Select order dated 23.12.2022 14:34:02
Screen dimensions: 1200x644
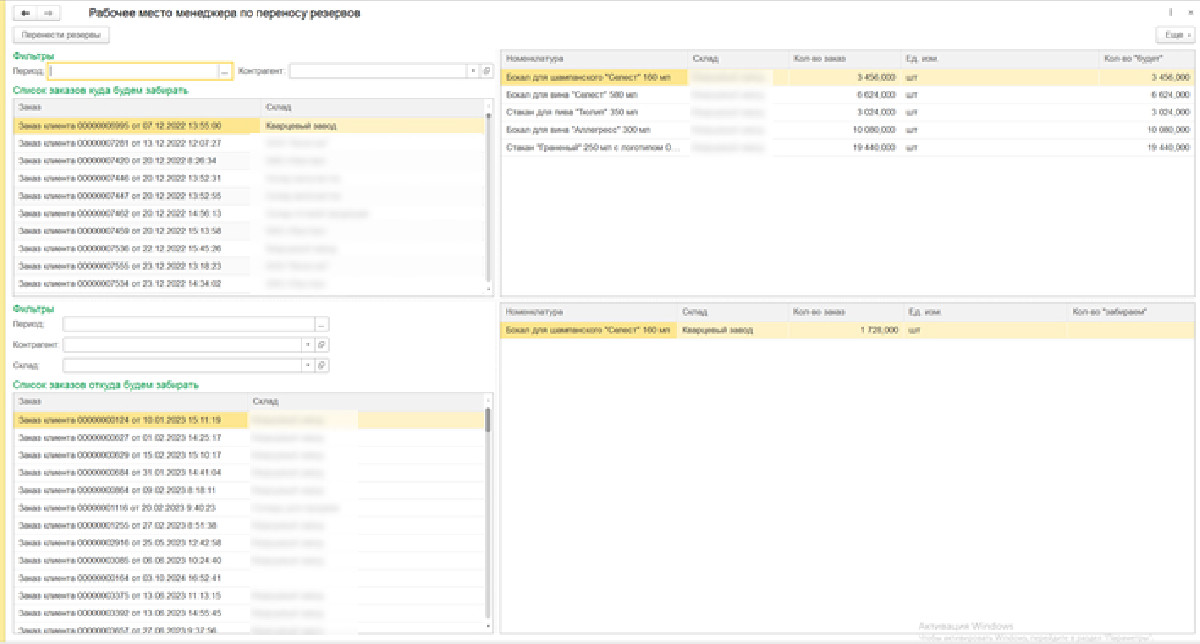tap(248, 284)
